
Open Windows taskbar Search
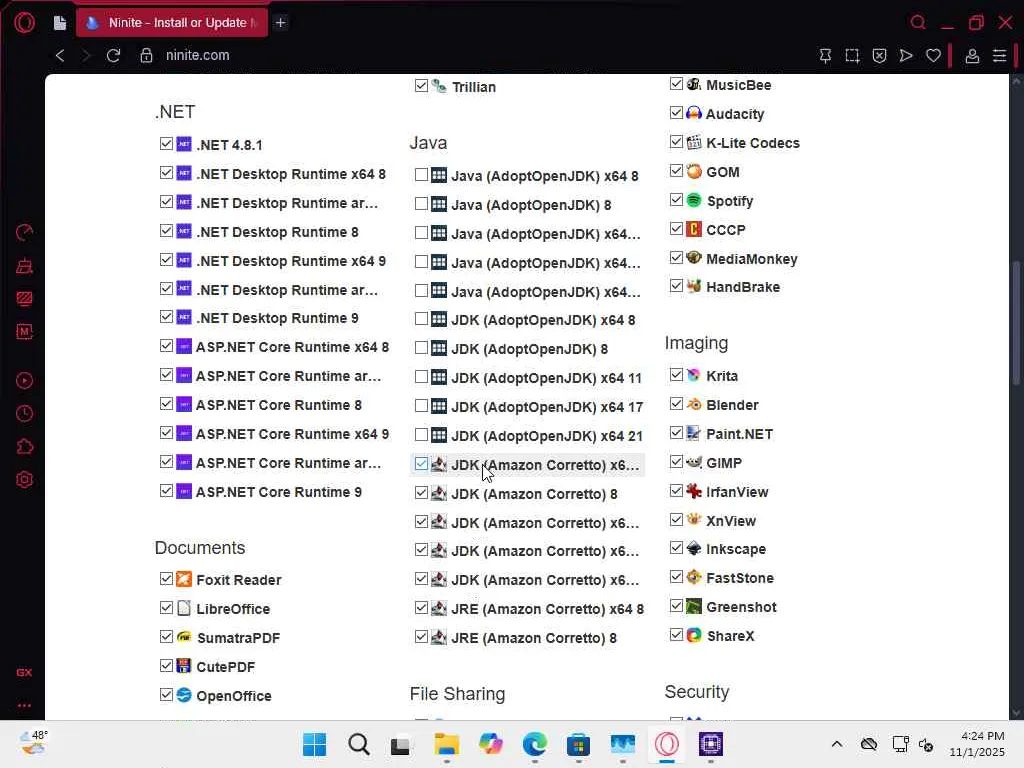359,744
